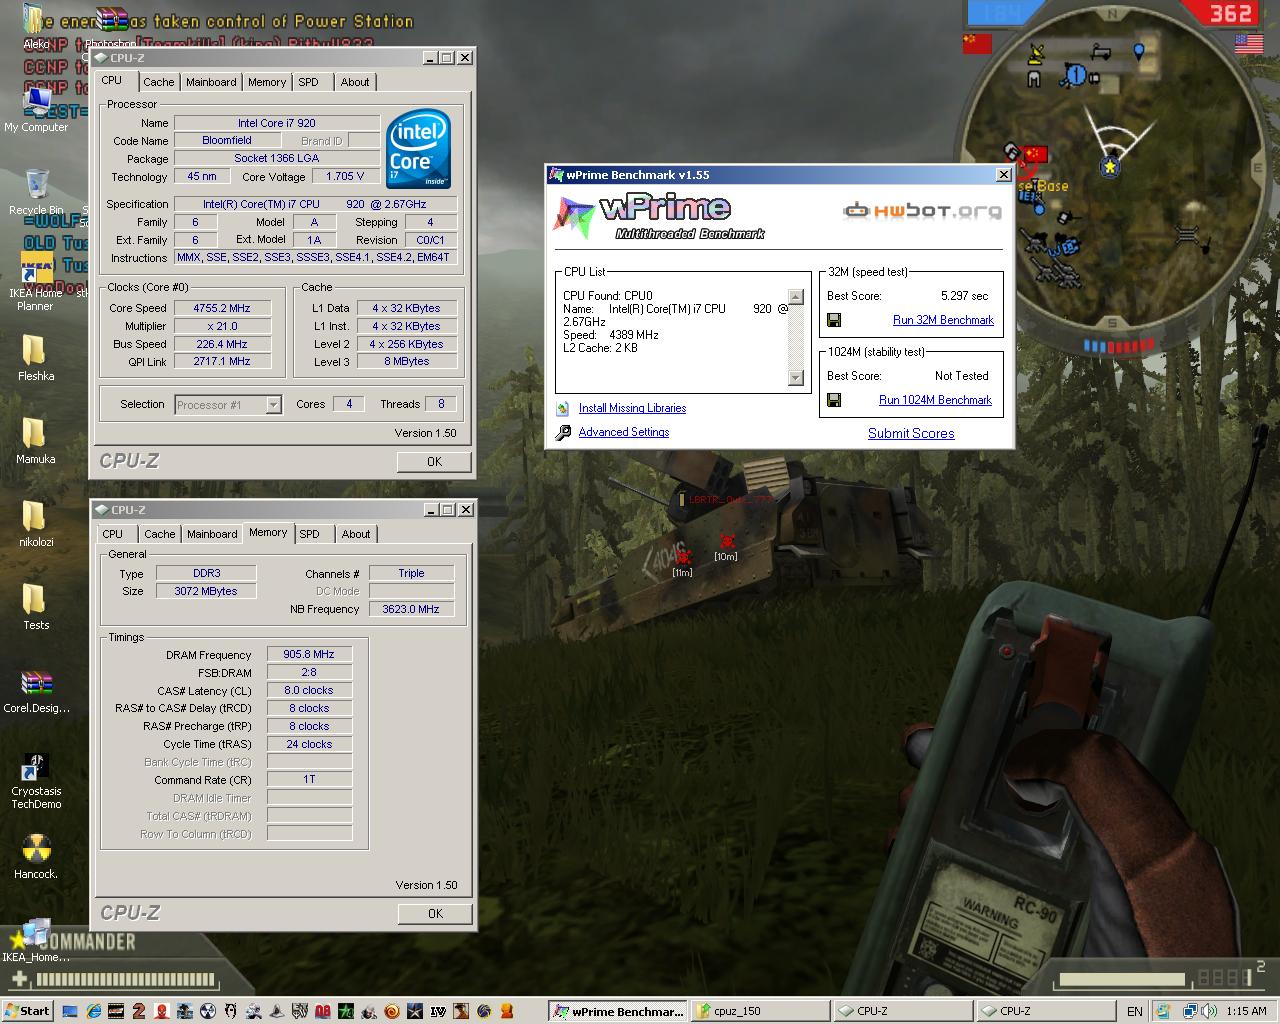Open the Fleshka folder on desktop
This screenshot has height=1024, width=1280.
click(x=36, y=358)
